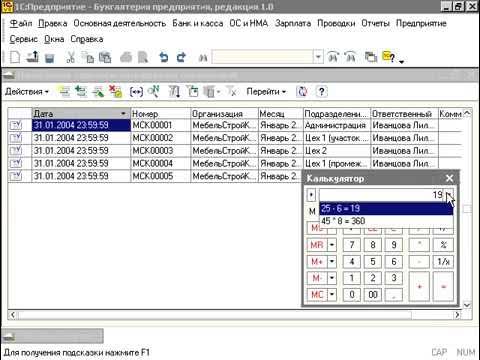Click the Print icon in main toolbar
The height and width of the screenshot is (360, 480).
click(x=126, y=57)
